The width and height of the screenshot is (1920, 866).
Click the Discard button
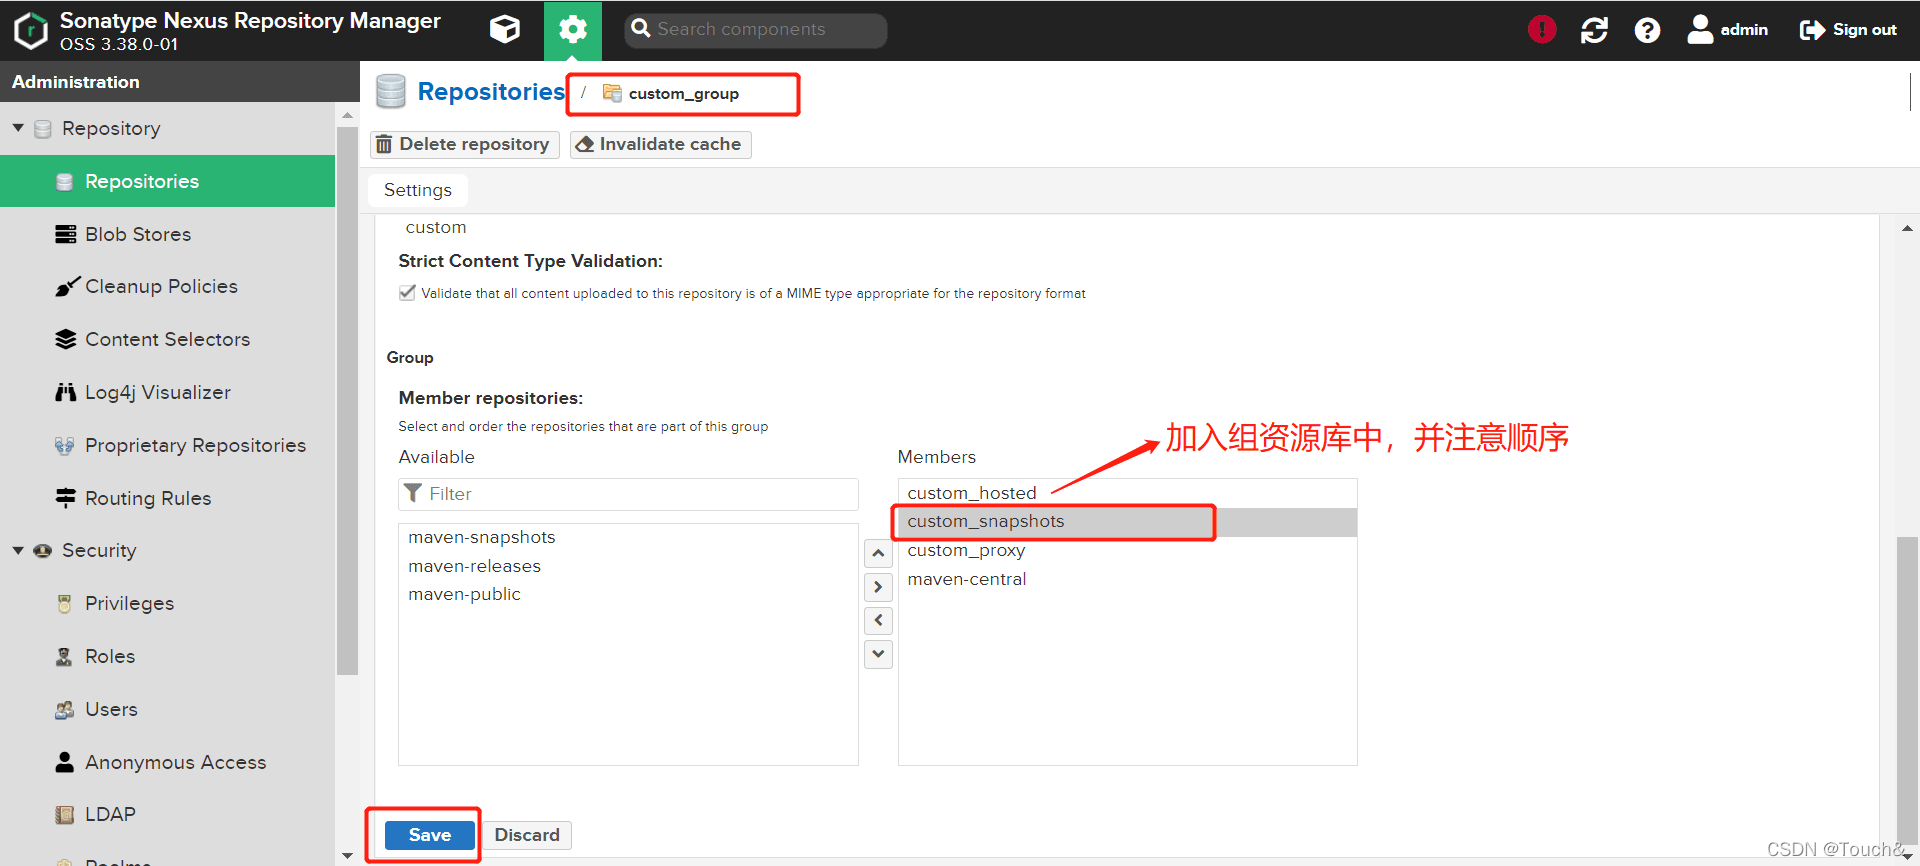(x=527, y=835)
